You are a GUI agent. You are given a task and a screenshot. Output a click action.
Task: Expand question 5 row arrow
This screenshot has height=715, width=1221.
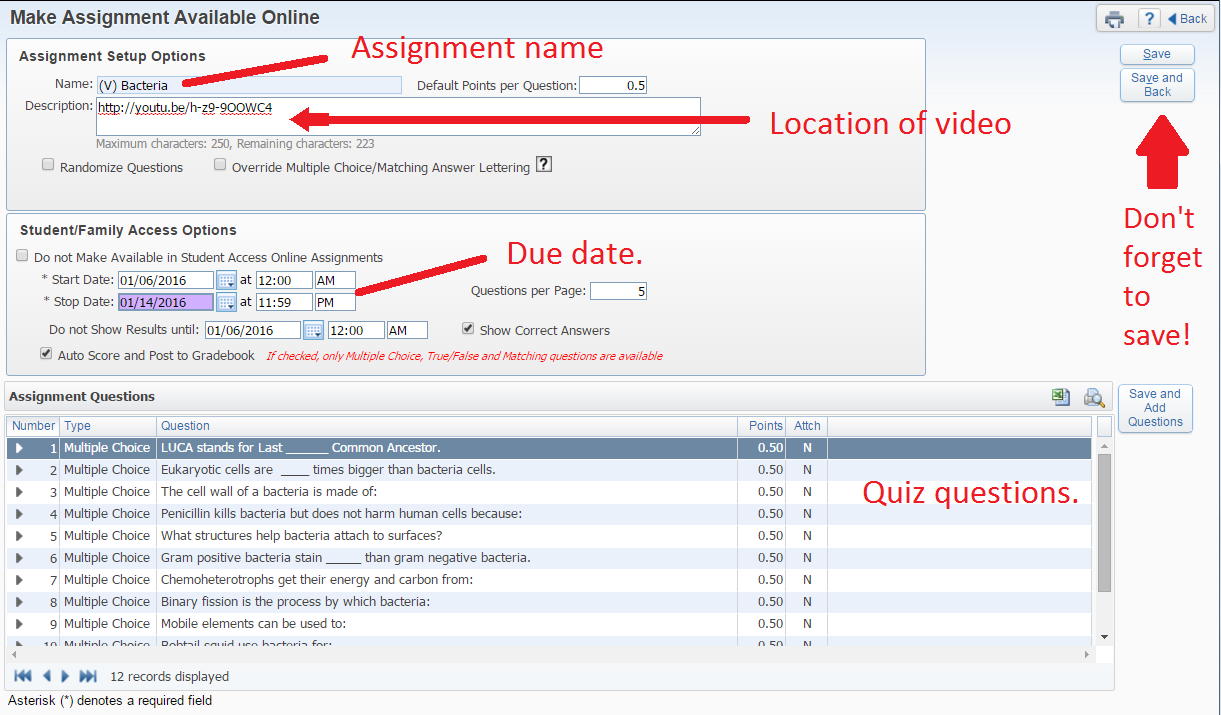point(19,536)
